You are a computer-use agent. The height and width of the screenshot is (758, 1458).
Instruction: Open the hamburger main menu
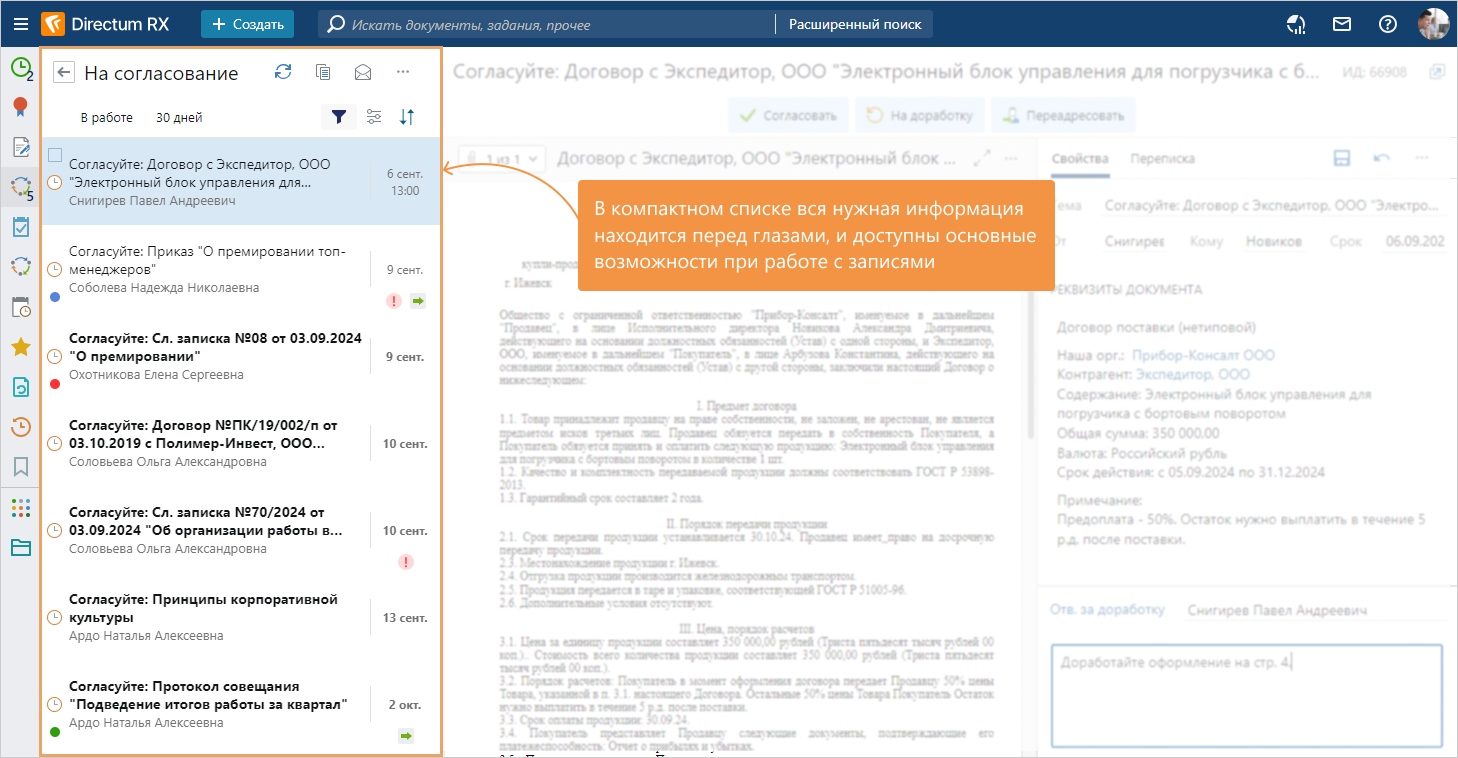point(20,24)
